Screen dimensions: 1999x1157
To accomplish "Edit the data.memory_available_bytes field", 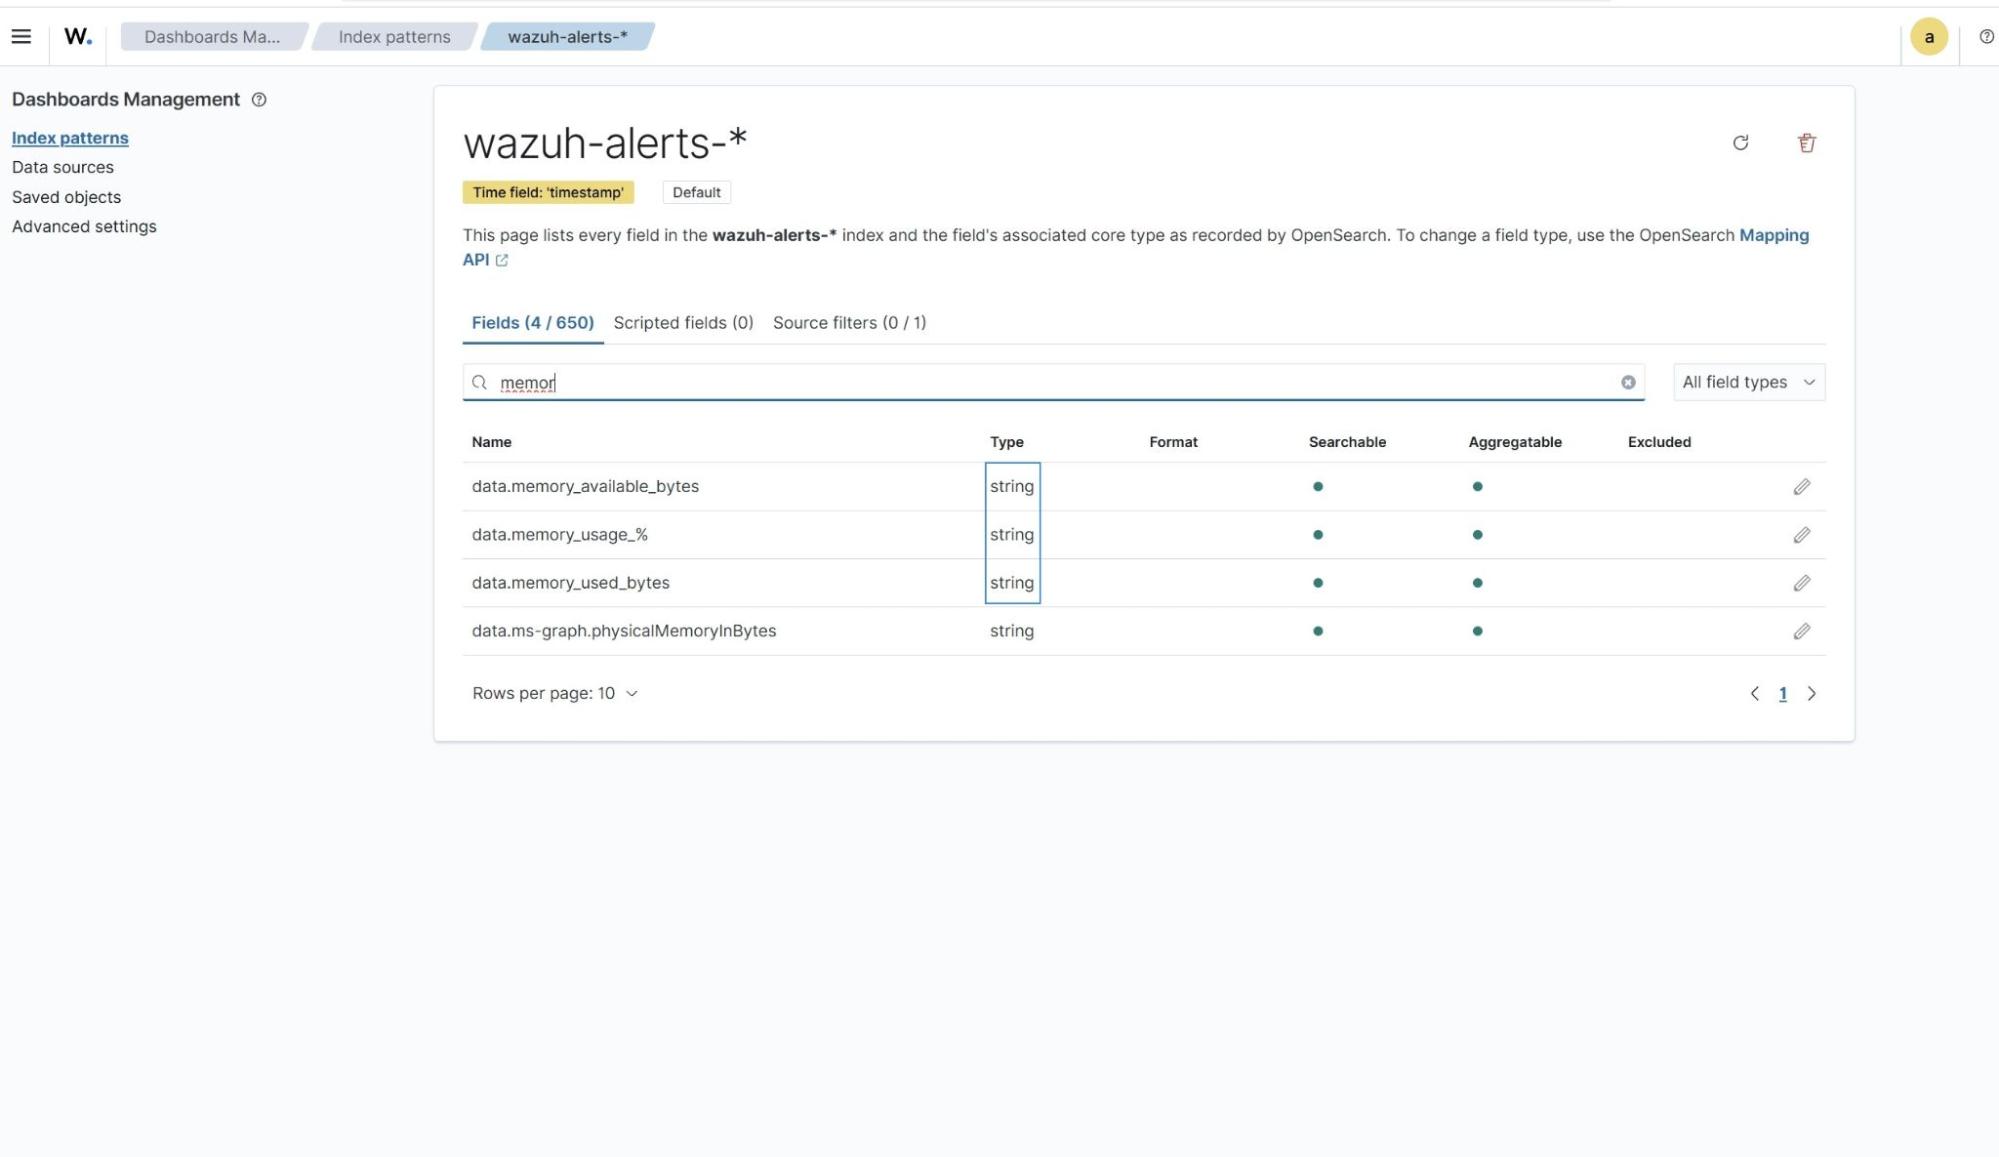I will coord(1801,487).
